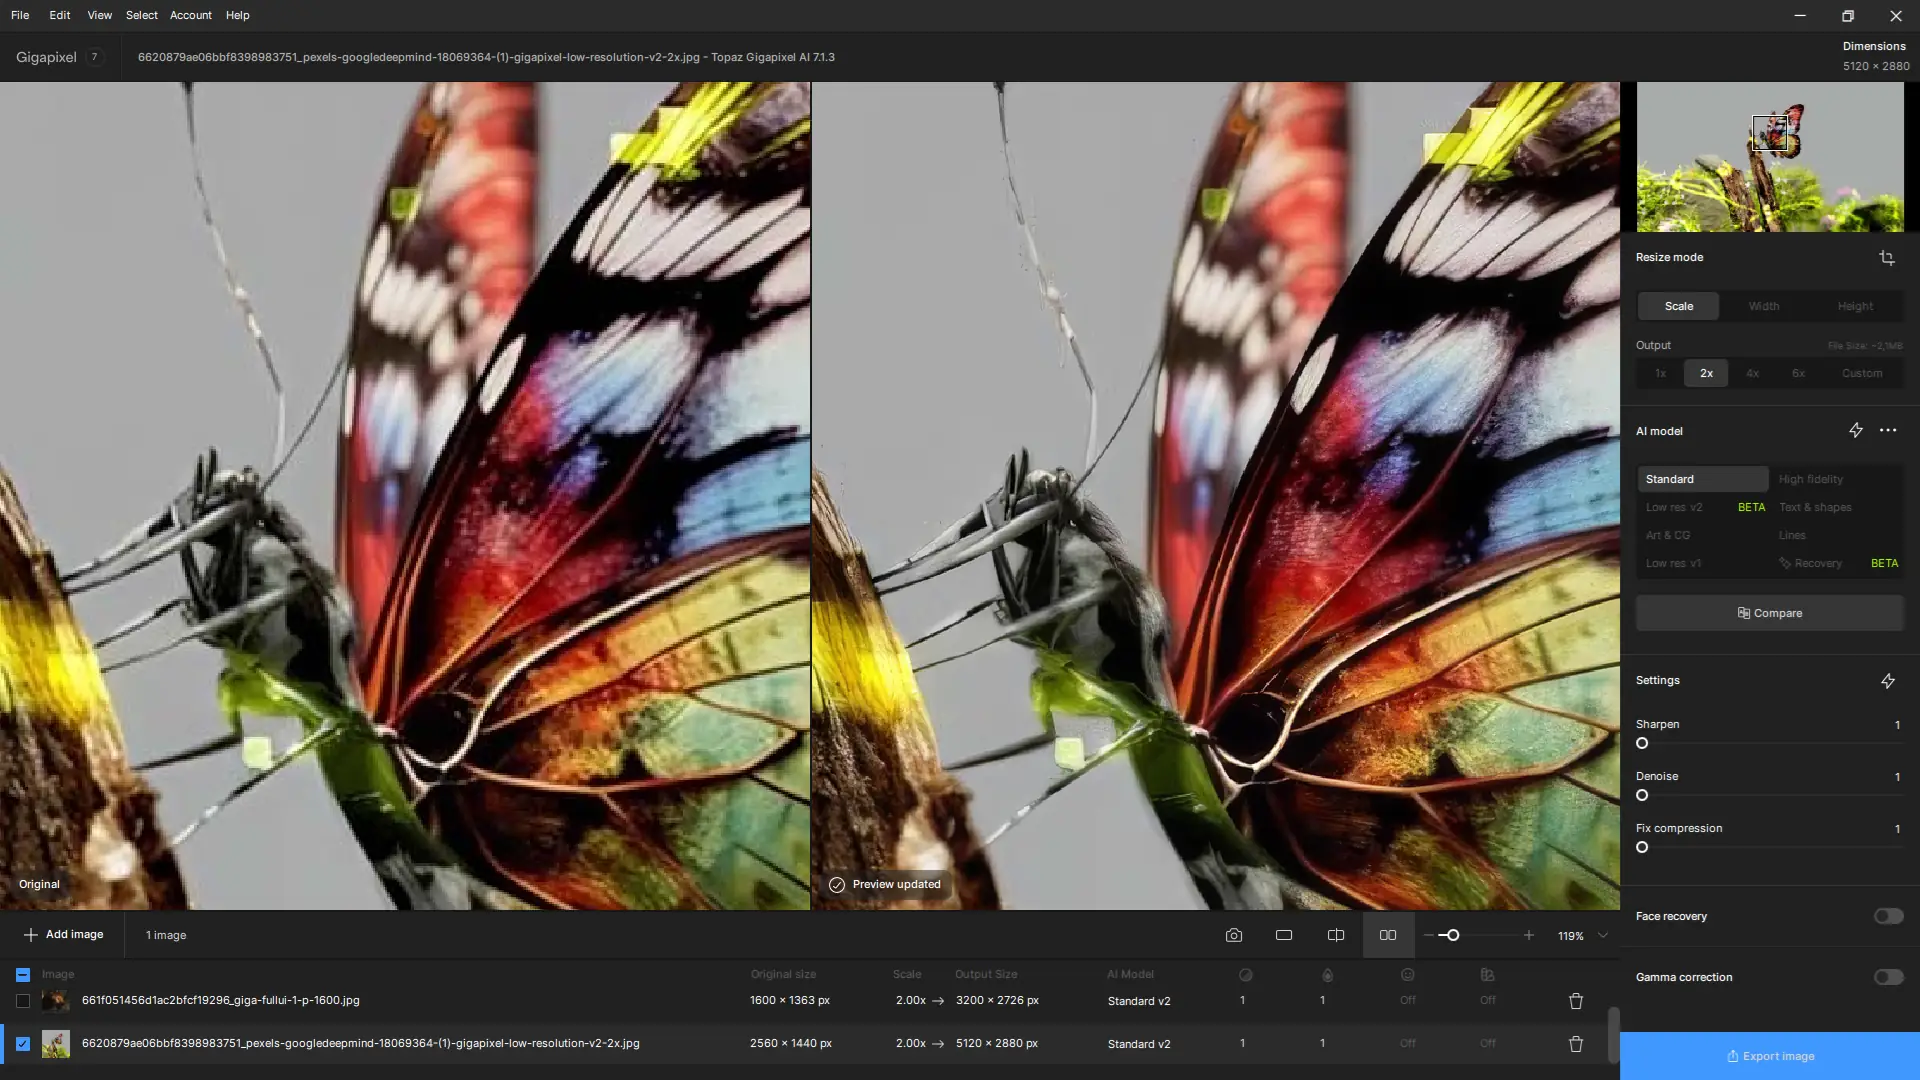Image resolution: width=1920 pixels, height=1080 pixels.
Task: Select the Width resize tab
Action: coord(1764,306)
